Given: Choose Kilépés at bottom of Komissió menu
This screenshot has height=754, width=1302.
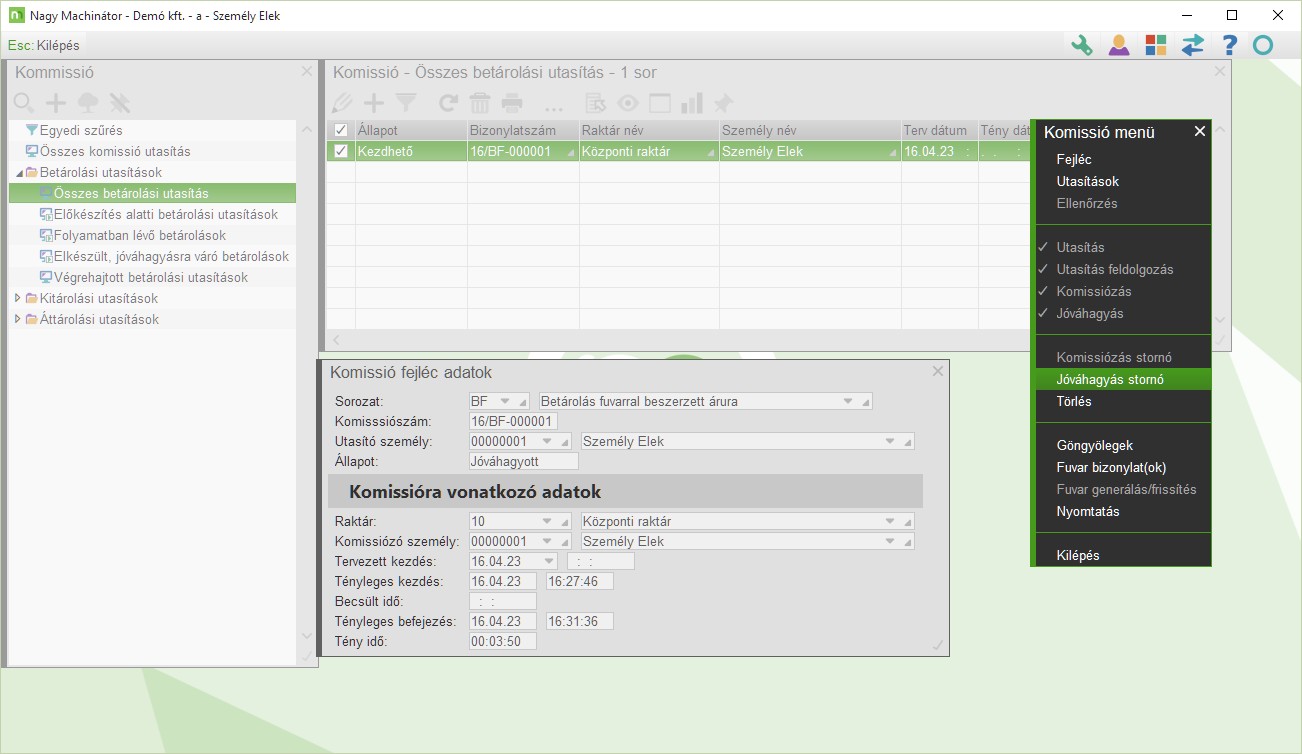Looking at the screenshot, I should (x=1078, y=555).
